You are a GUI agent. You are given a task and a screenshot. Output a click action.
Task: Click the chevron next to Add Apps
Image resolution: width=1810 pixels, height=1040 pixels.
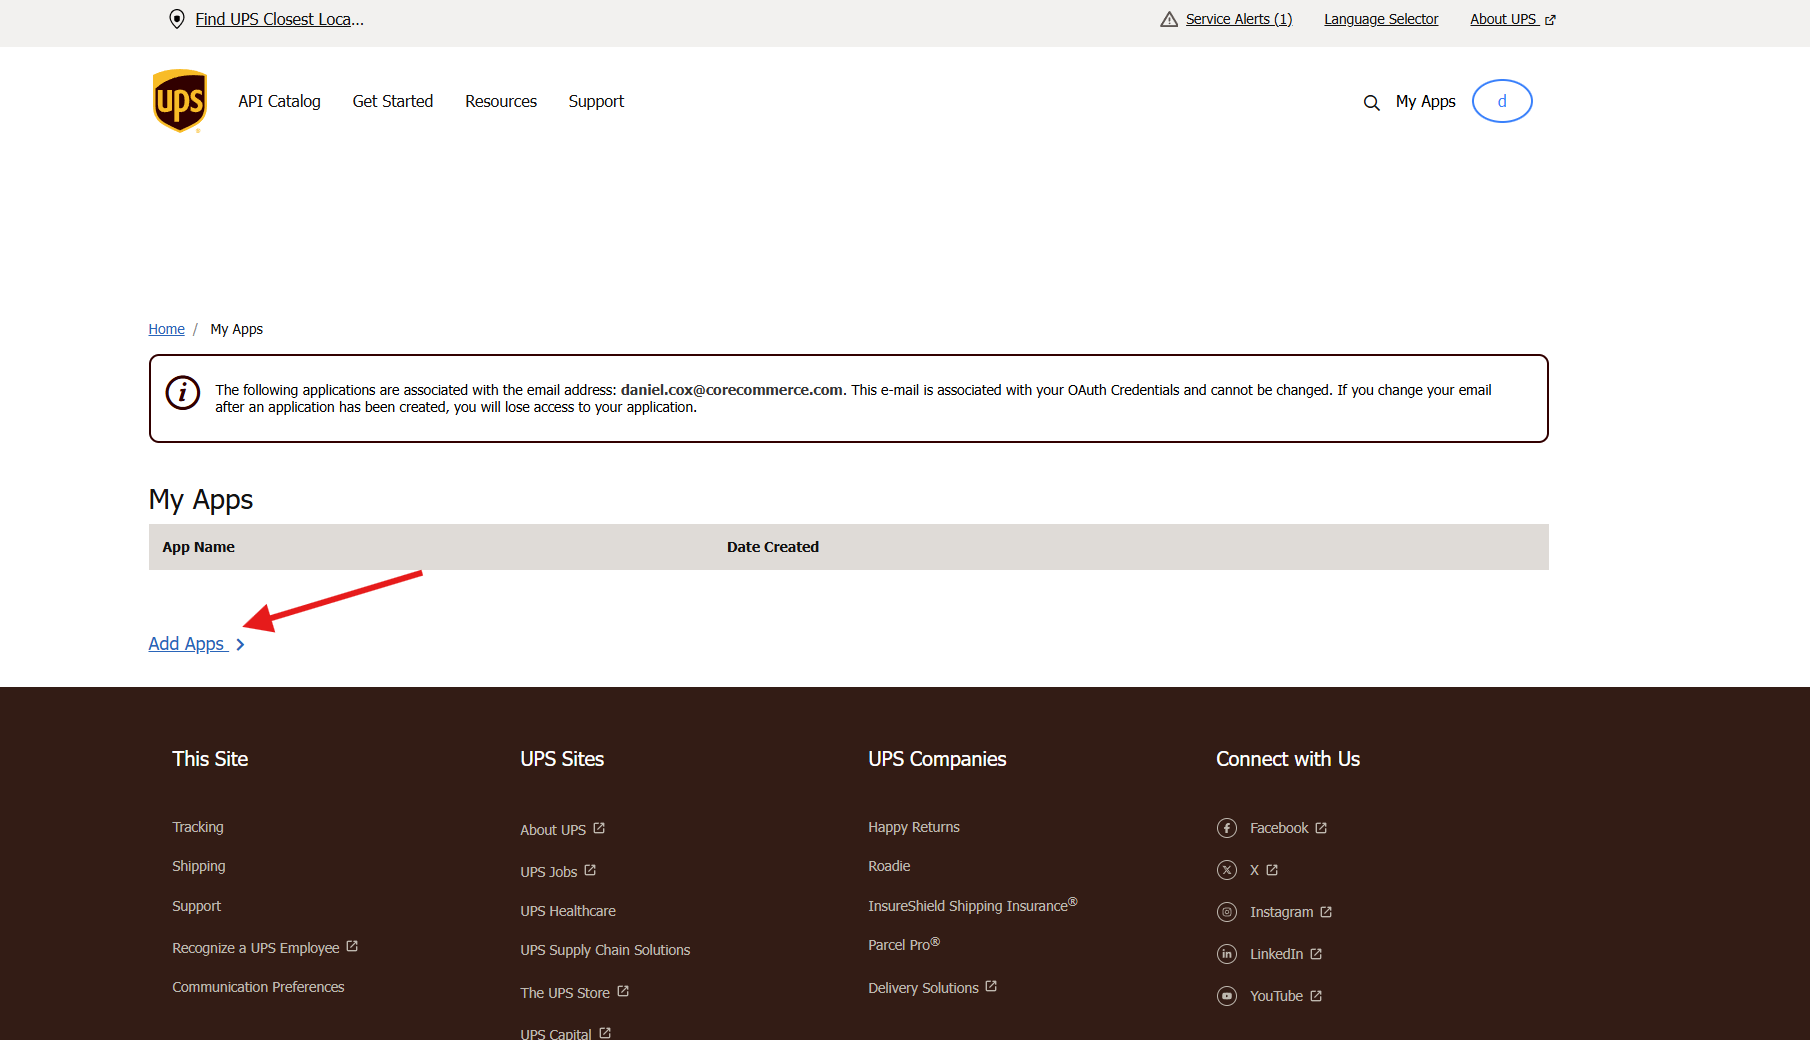(x=240, y=645)
